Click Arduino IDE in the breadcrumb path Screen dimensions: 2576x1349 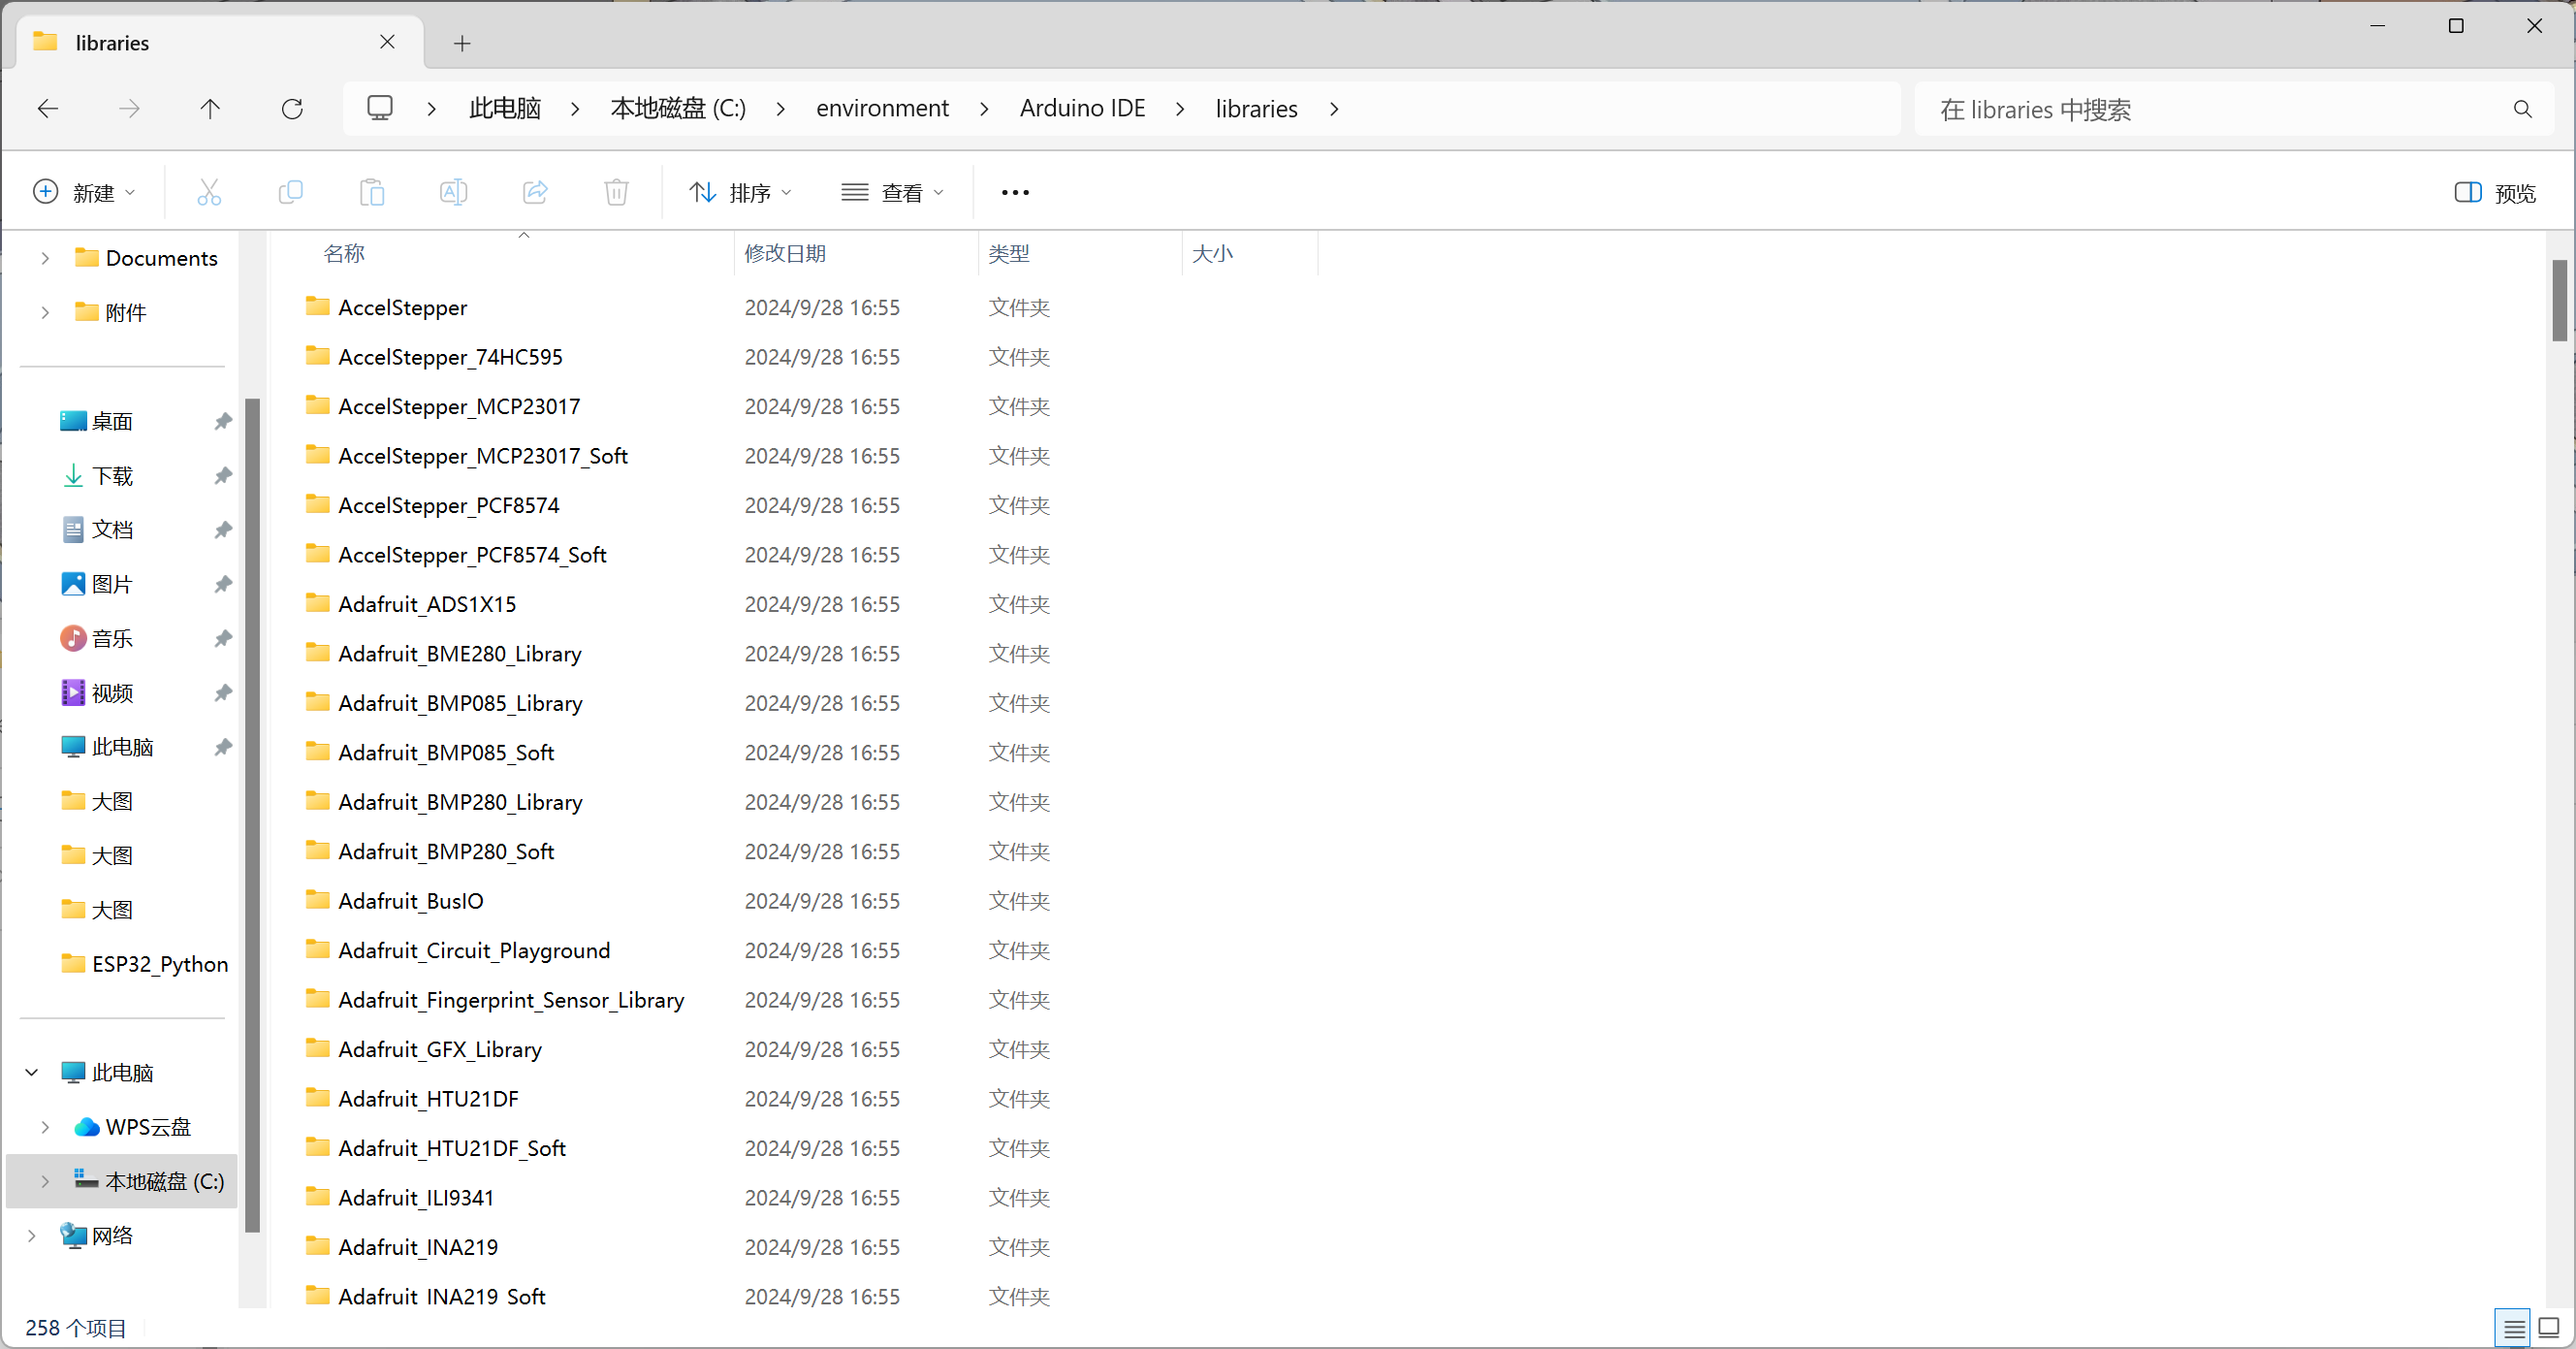[x=1082, y=109]
